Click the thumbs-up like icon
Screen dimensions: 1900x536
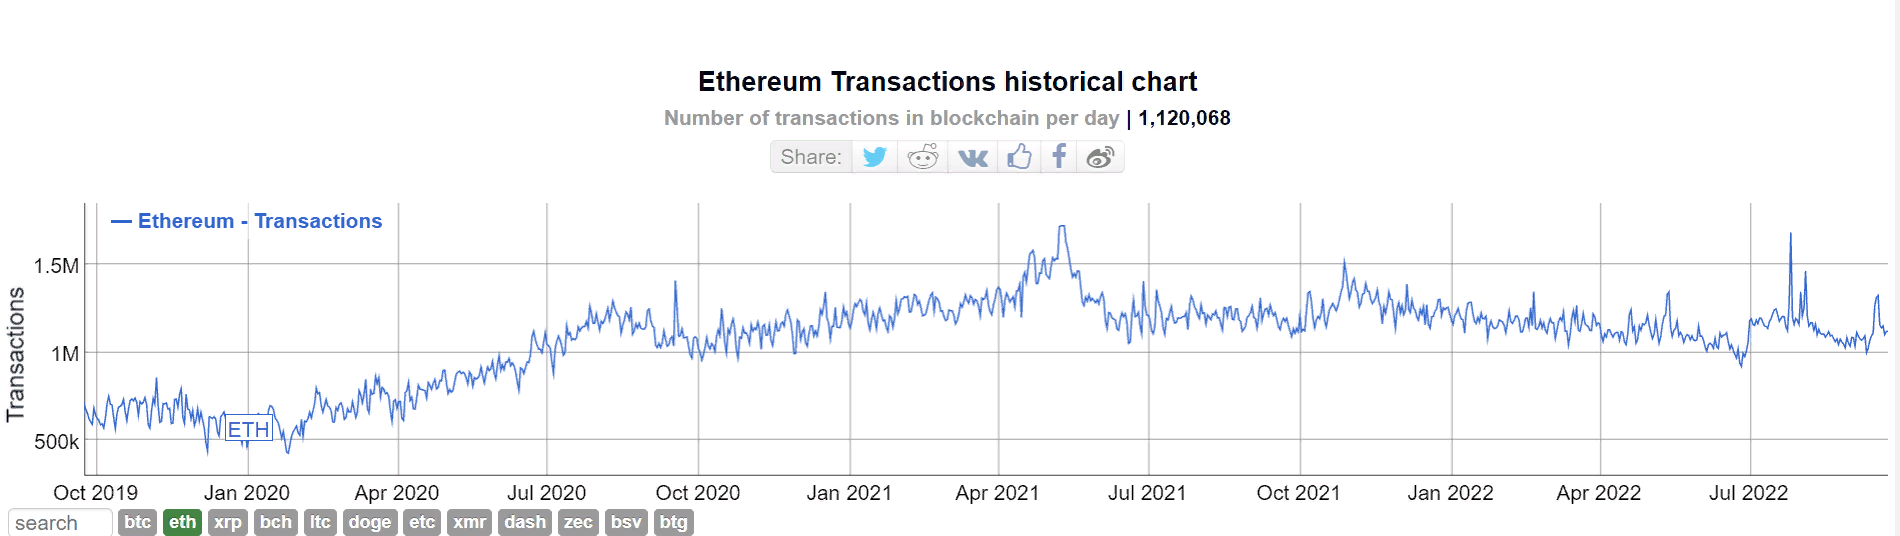[1019, 157]
